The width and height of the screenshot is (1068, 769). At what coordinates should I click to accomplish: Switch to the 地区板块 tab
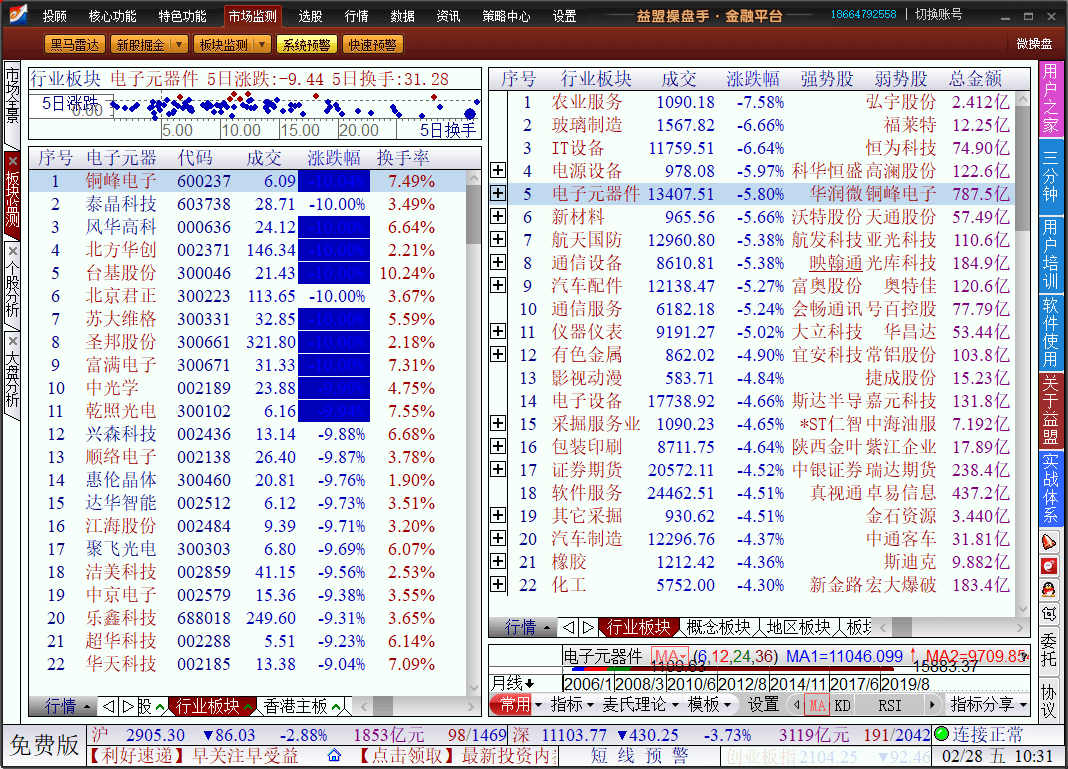pos(799,627)
